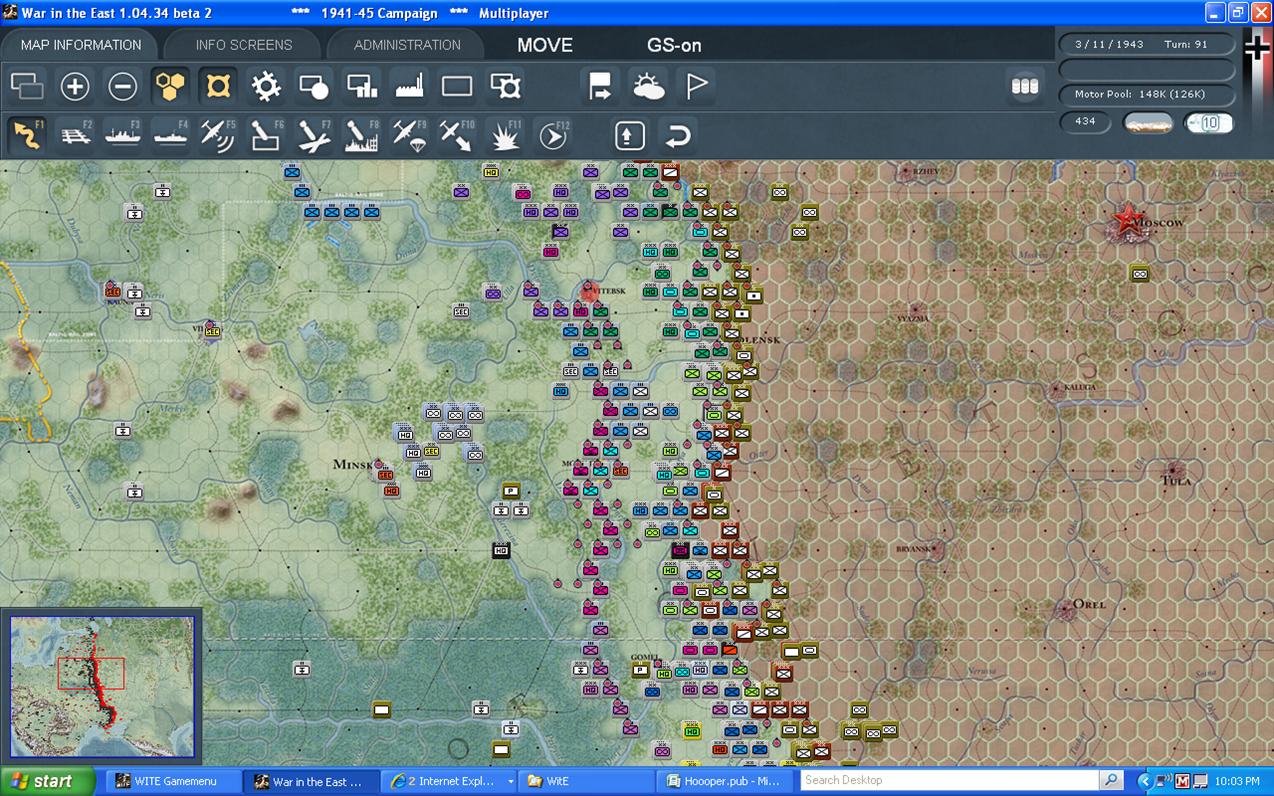This screenshot has height=796, width=1274.
Task: Switch to War in the East taskbar button
Action: 313,782
